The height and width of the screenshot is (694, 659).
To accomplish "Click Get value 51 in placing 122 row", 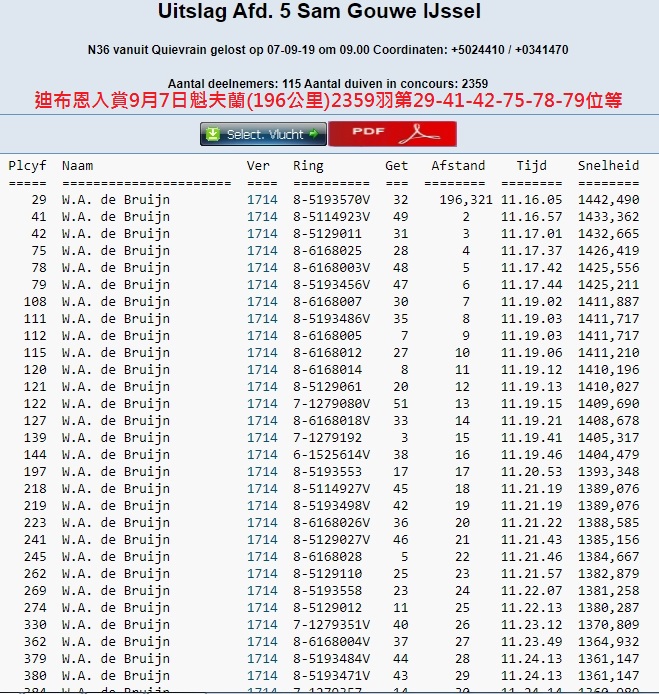I will click(401, 404).
